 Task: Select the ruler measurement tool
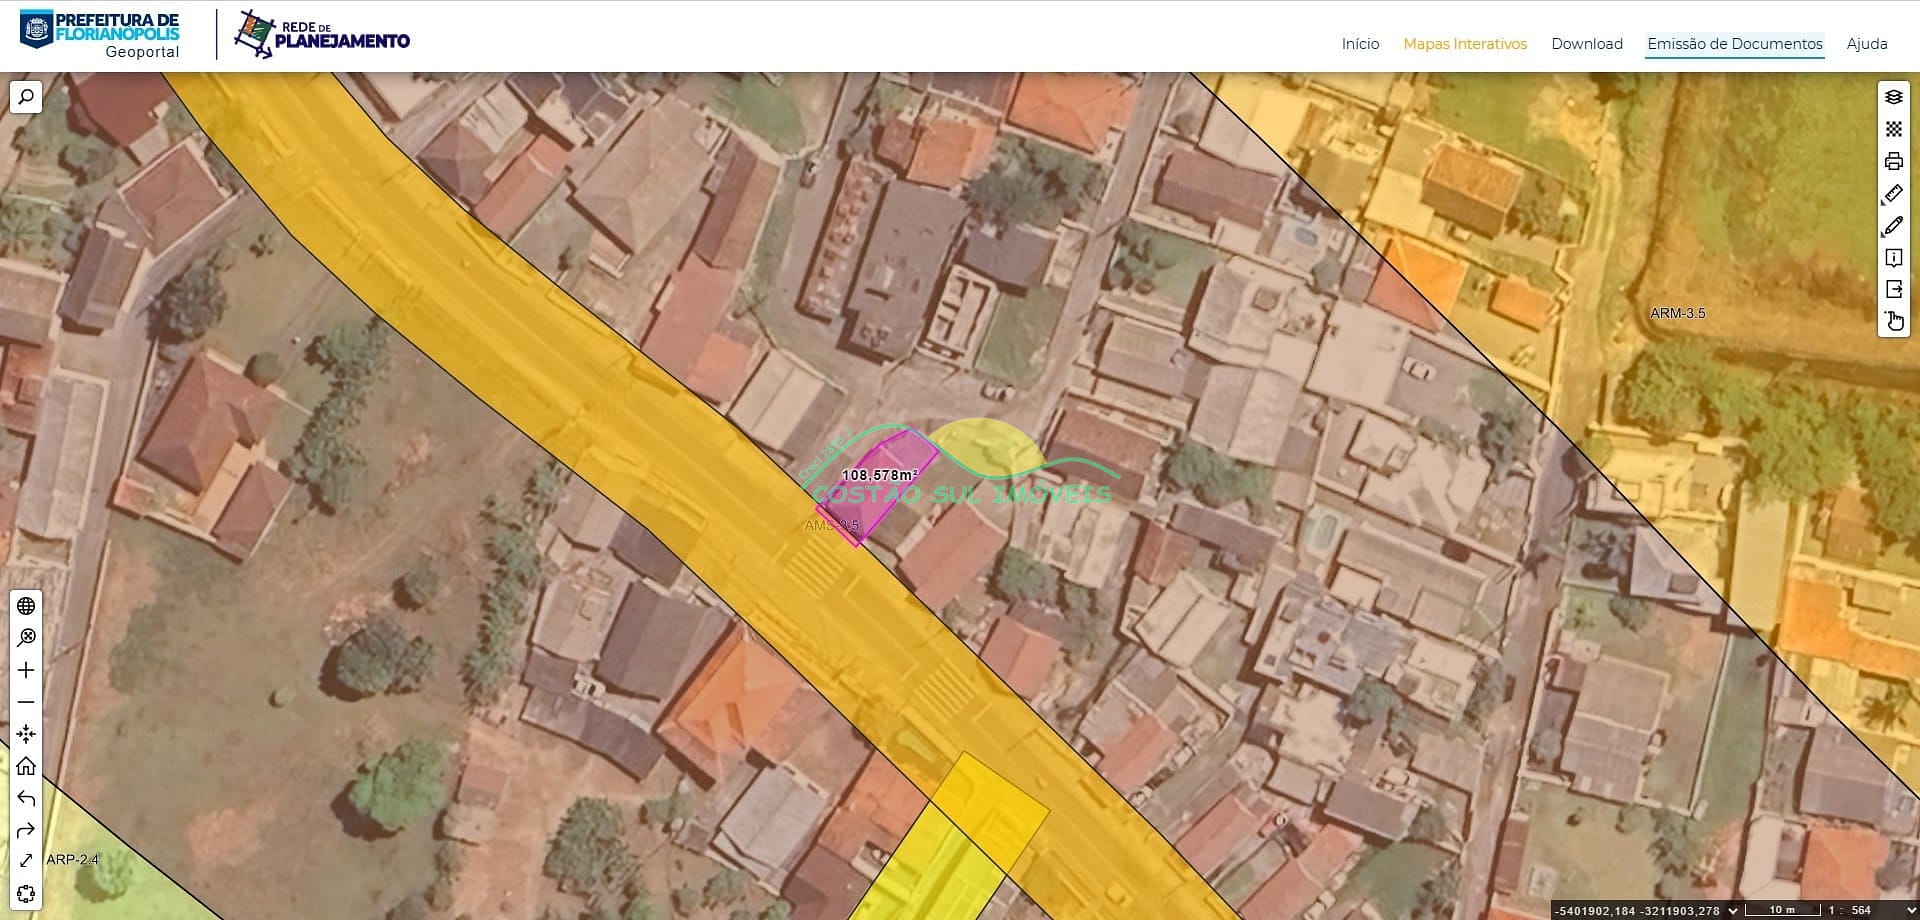(x=1893, y=194)
